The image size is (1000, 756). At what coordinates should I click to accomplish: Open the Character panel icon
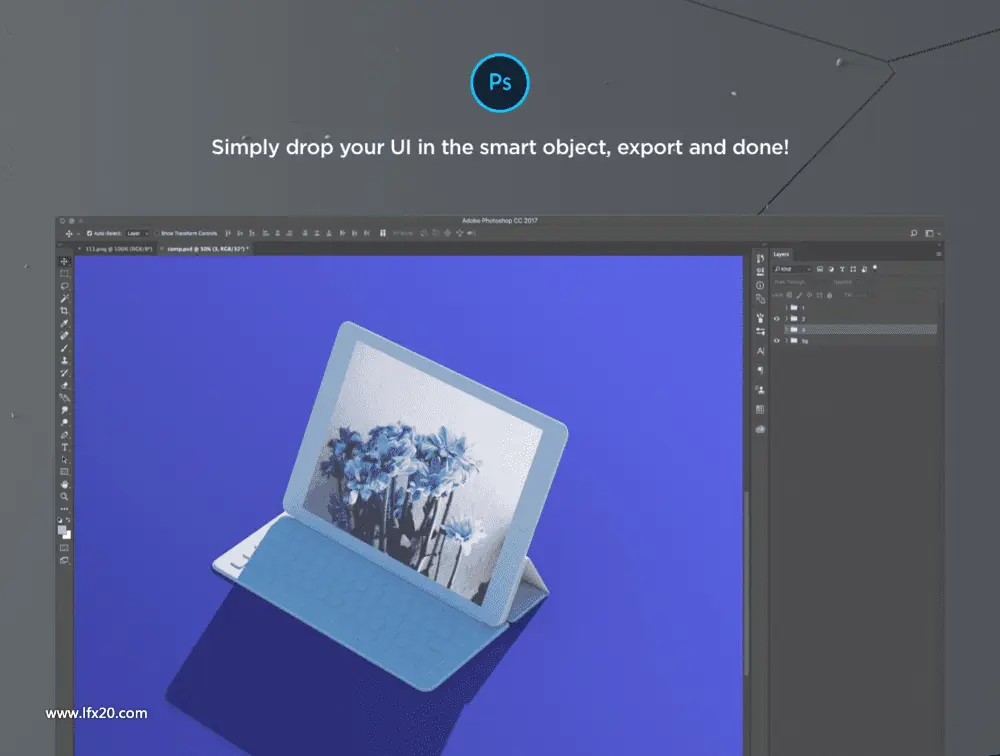[760, 352]
